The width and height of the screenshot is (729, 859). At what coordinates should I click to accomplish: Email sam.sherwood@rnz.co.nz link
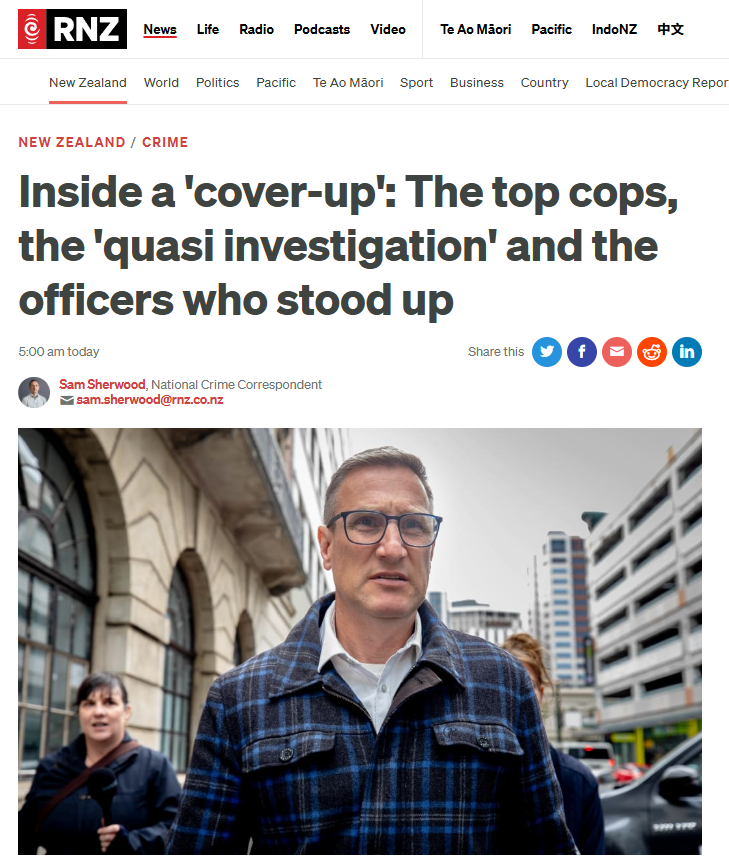point(150,400)
